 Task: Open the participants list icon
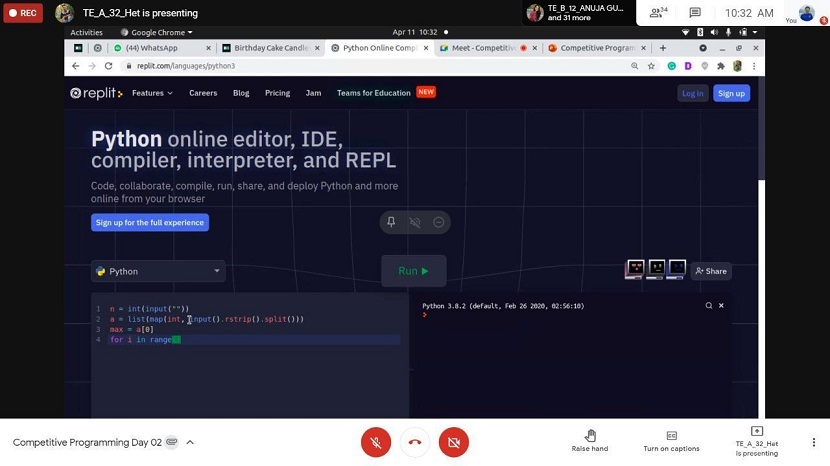click(x=658, y=13)
